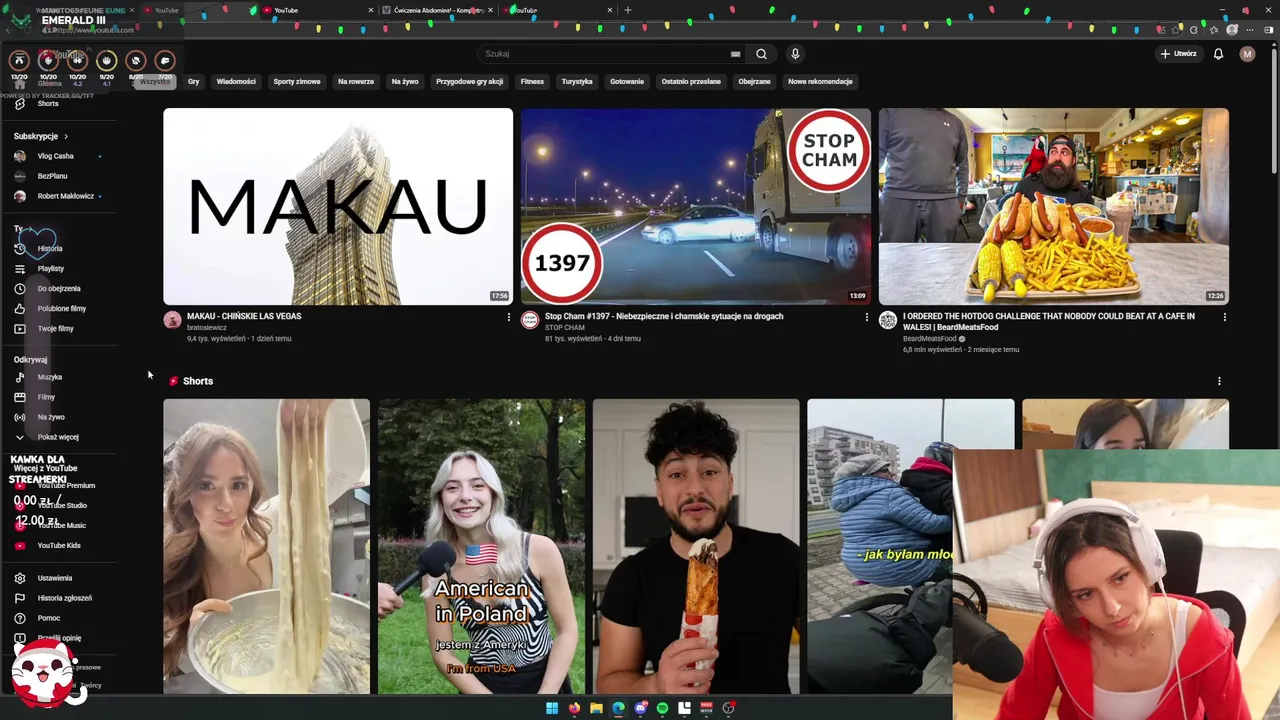Image resolution: width=1280 pixels, height=720 pixels.
Task: Open Muzyka under Odkrywaj
Action: (x=49, y=377)
